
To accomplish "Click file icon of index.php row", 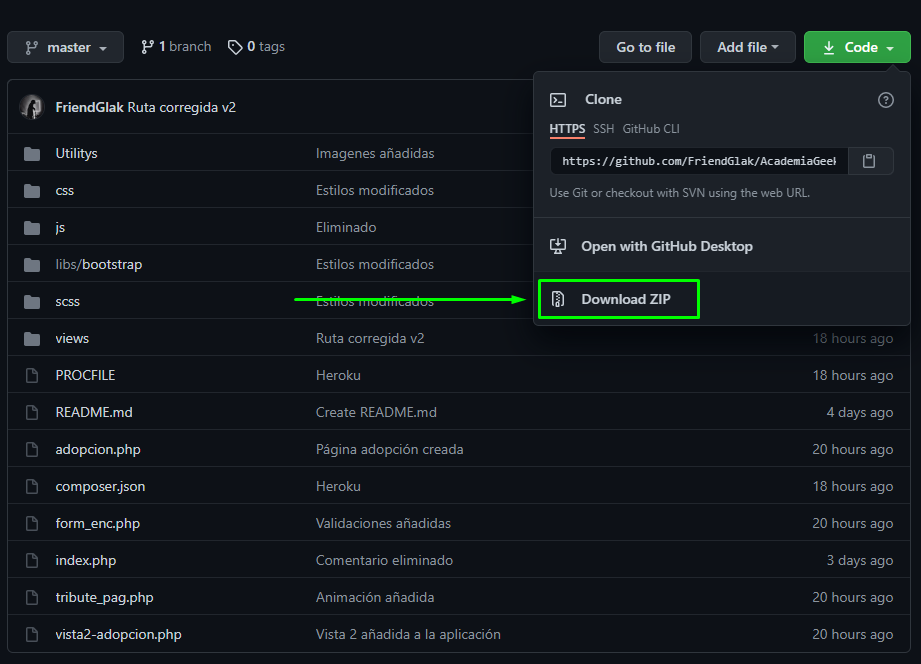I will (32, 561).
